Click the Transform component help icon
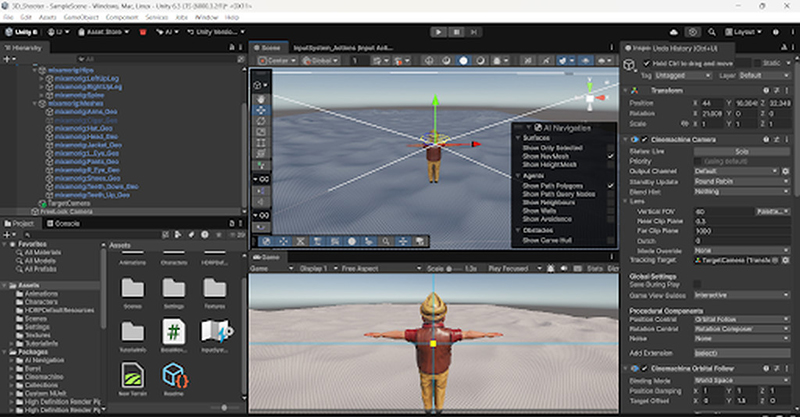800x417 pixels. tap(766, 90)
